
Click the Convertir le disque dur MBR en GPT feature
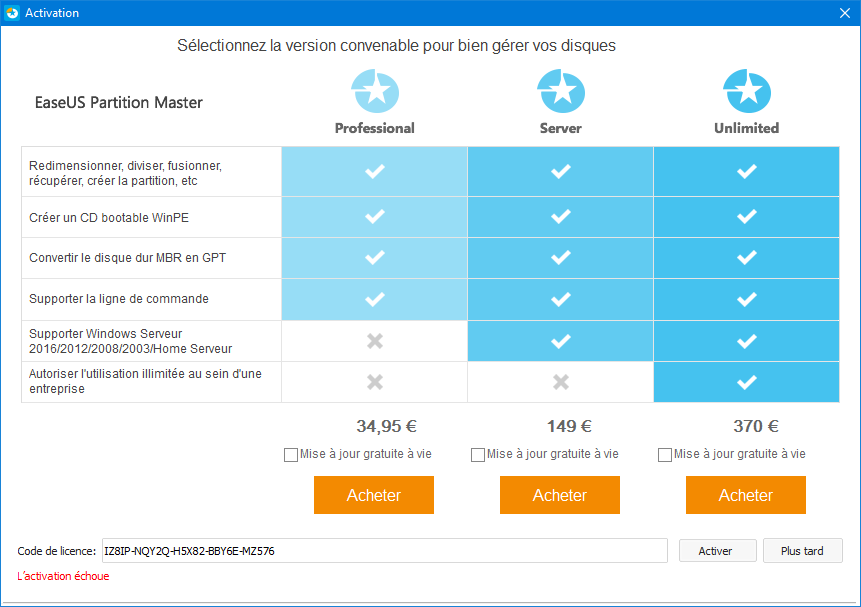127,258
